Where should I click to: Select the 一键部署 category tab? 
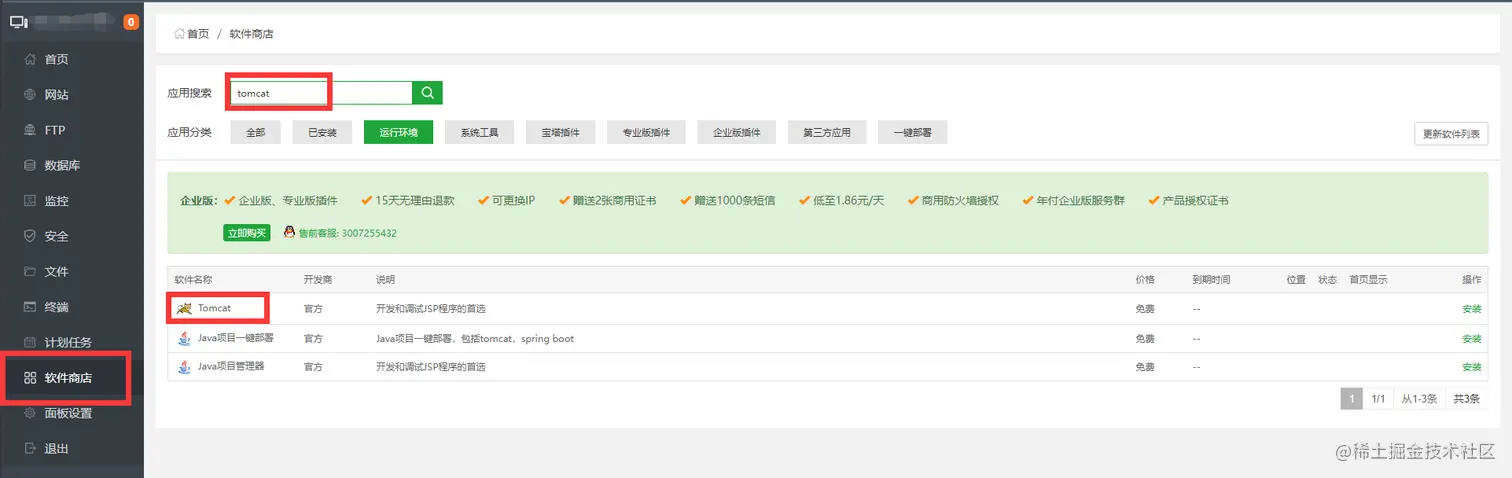912,132
